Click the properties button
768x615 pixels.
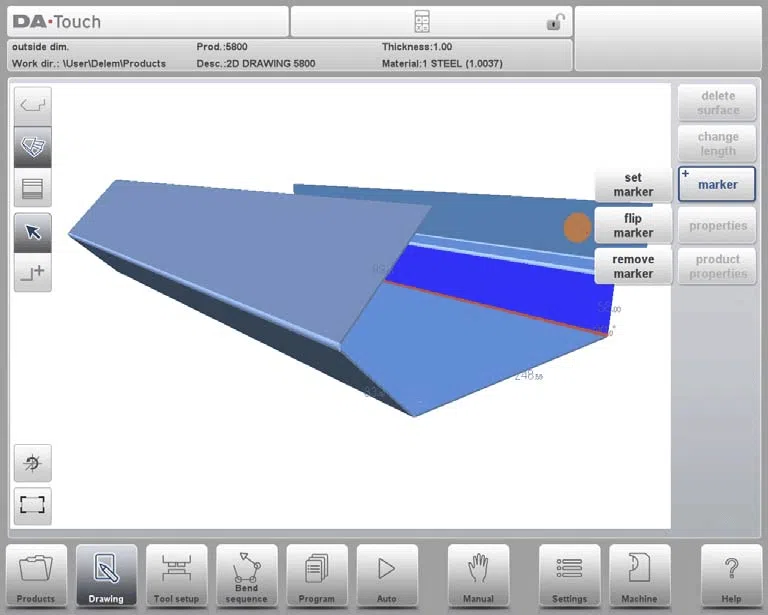[x=718, y=226]
